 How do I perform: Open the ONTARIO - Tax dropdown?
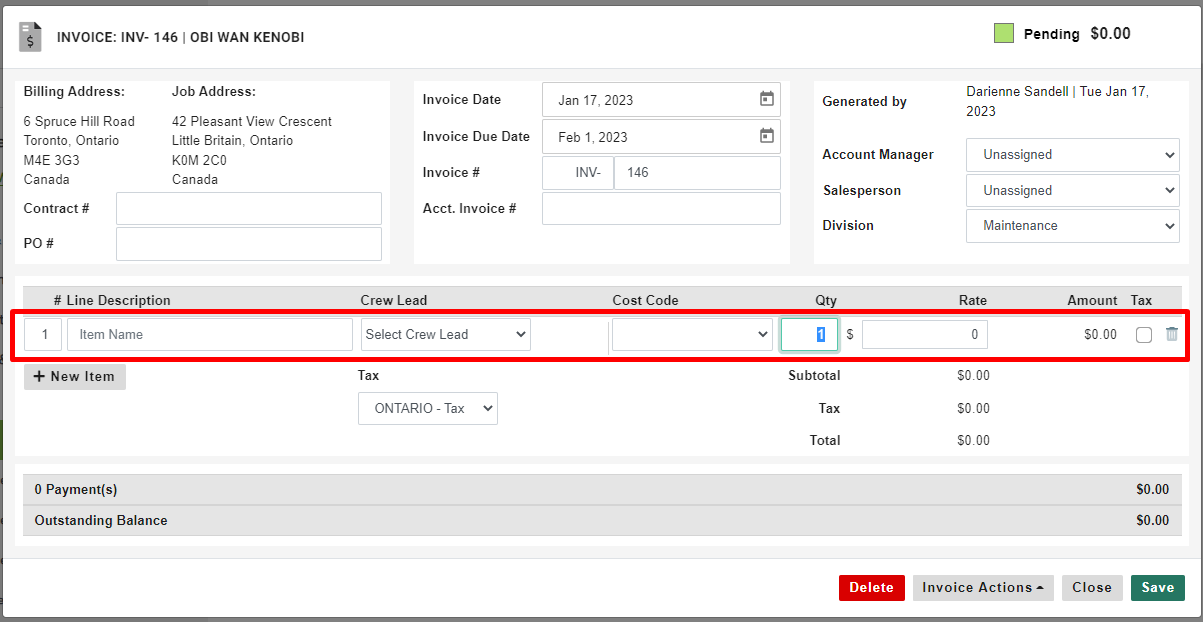(x=428, y=408)
